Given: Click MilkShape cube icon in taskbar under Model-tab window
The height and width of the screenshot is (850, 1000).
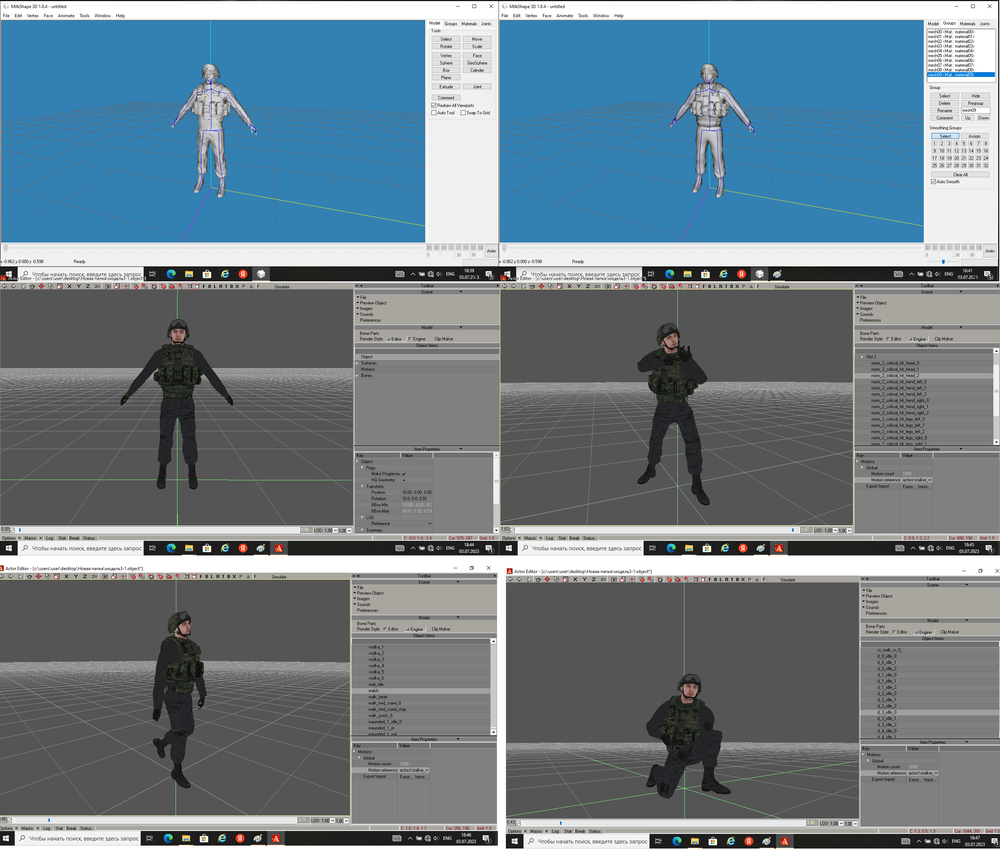Looking at the screenshot, I should pyautogui.click(x=261, y=274).
